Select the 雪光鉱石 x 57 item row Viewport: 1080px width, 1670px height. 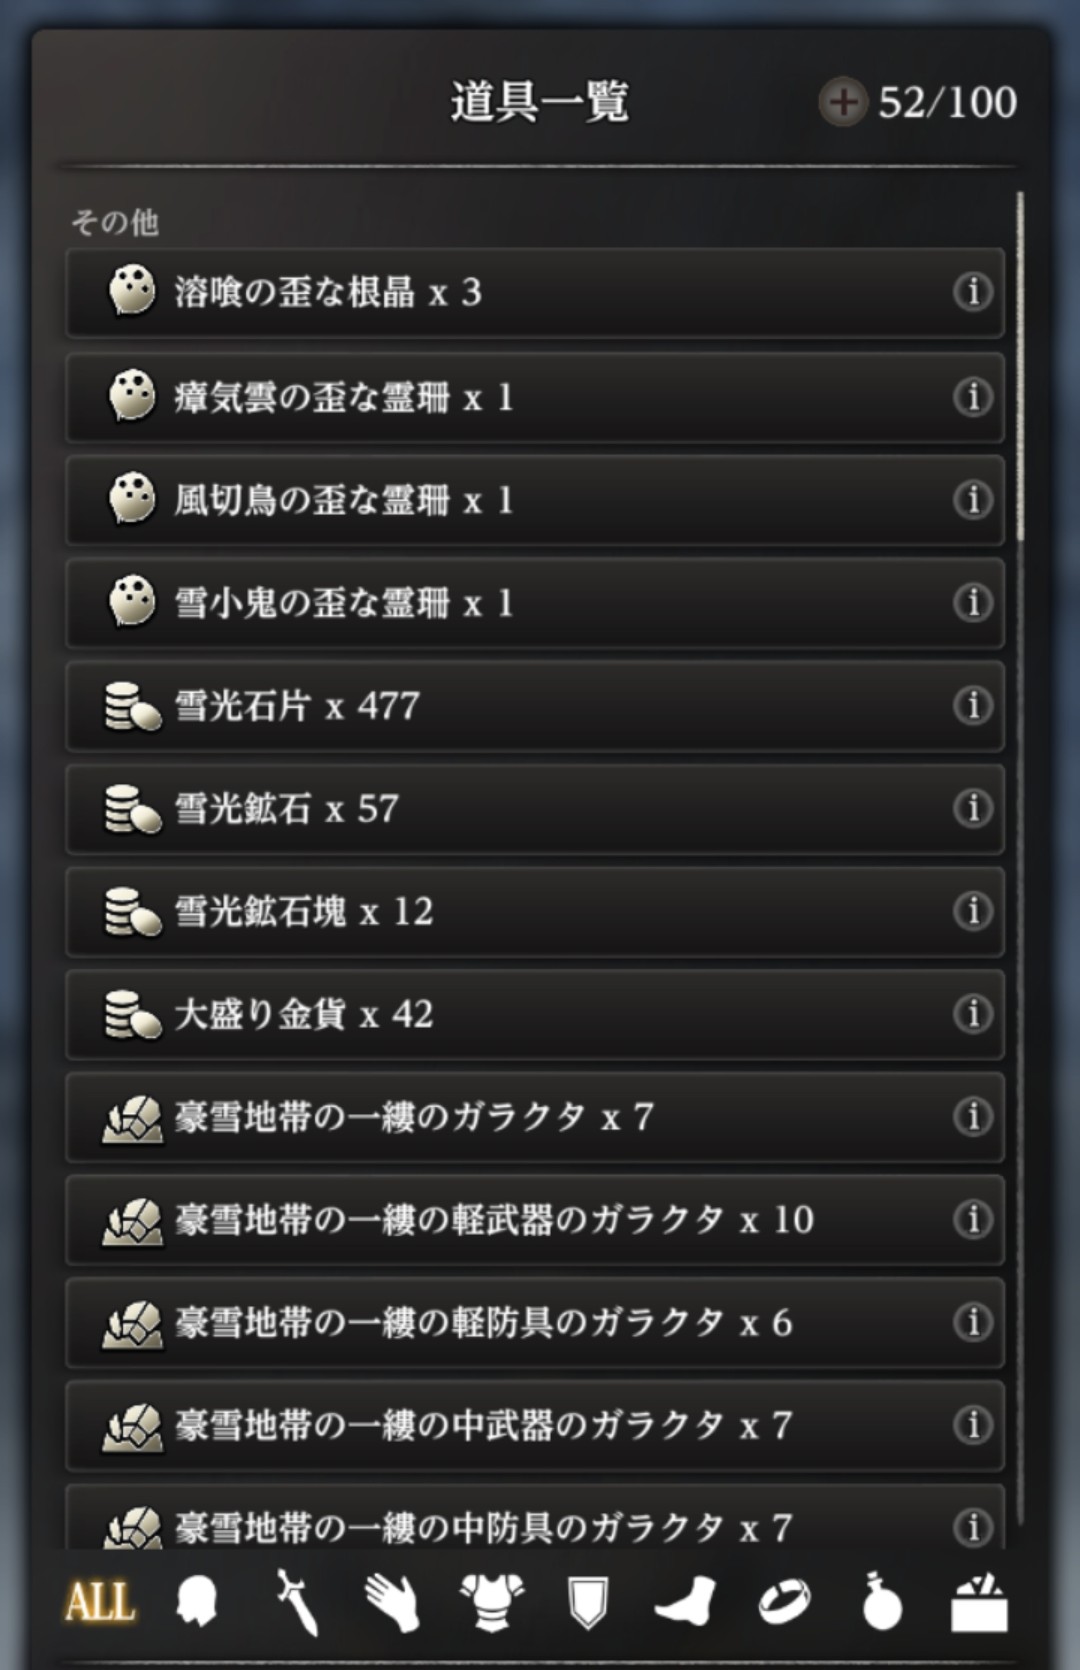535,808
